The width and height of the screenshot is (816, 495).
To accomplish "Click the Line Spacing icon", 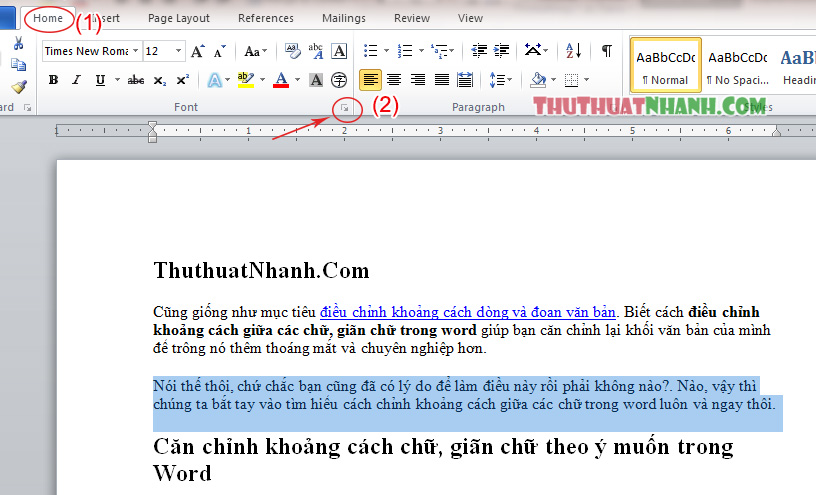I will pyautogui.click(x=498, y=80).
